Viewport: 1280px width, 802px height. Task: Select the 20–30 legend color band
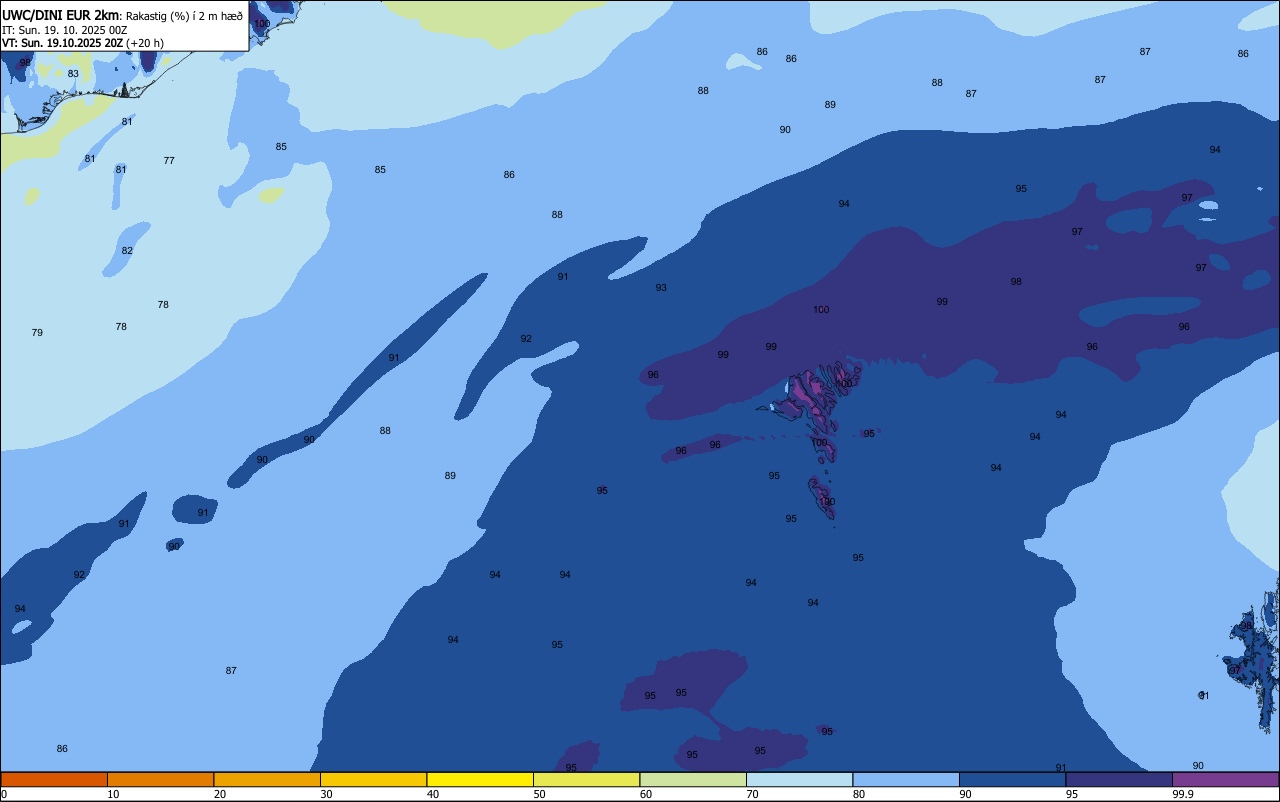pyautogui.click(x=267, y=779)
